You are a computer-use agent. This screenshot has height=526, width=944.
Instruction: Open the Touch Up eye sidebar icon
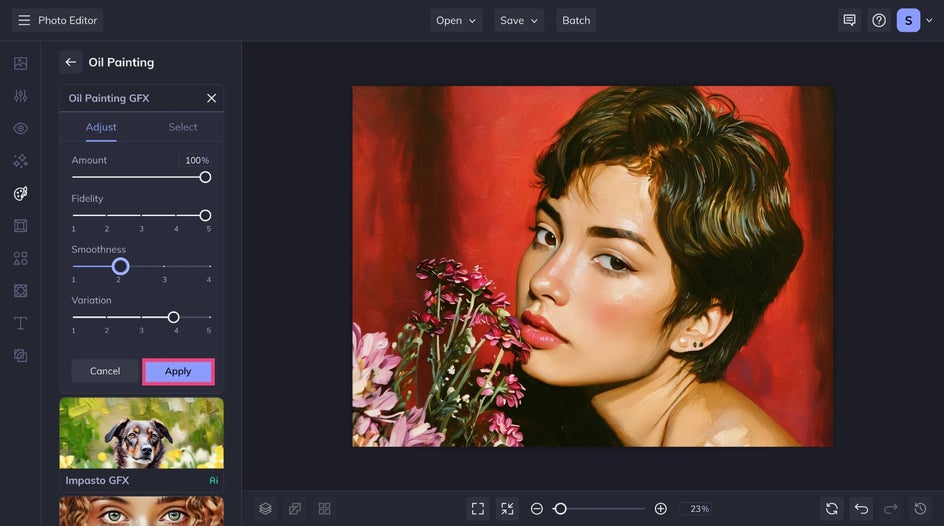tap(20, 128)
